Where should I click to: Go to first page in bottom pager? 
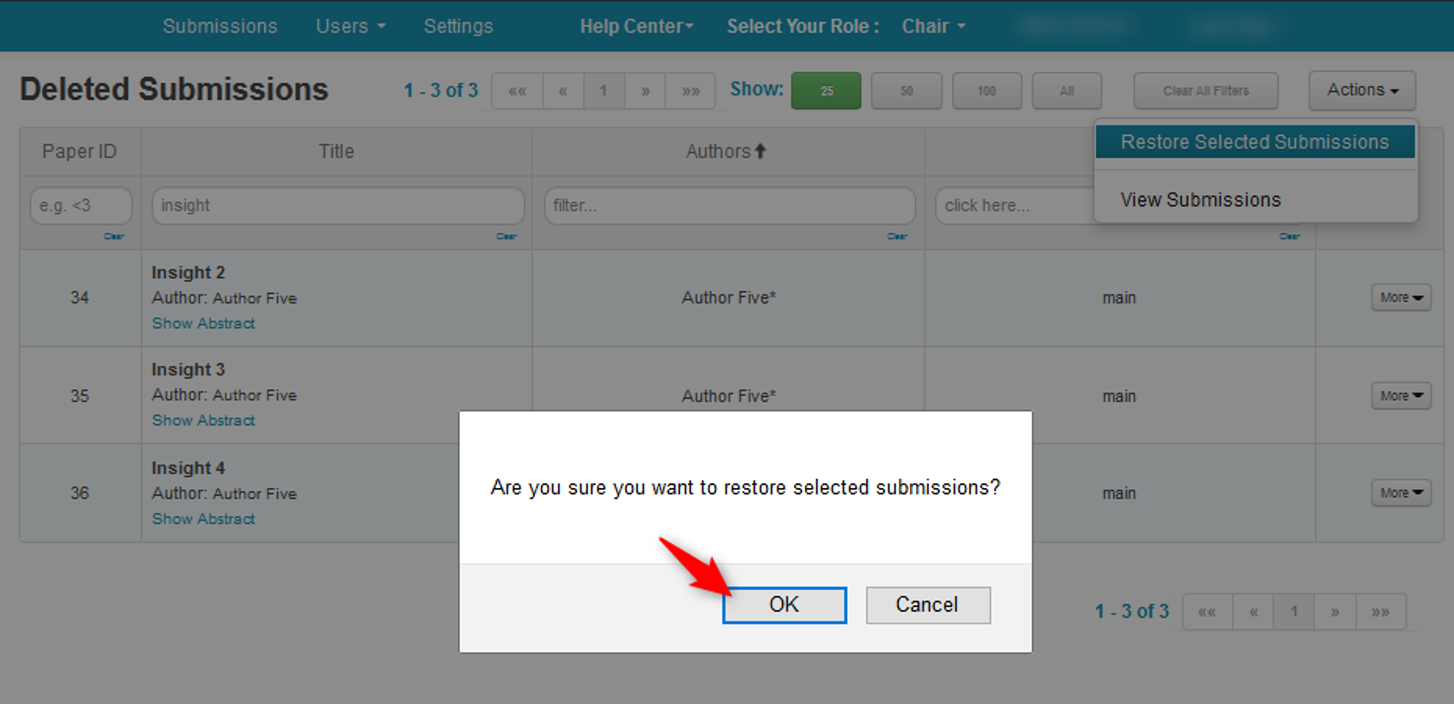tap(1208, 612)
